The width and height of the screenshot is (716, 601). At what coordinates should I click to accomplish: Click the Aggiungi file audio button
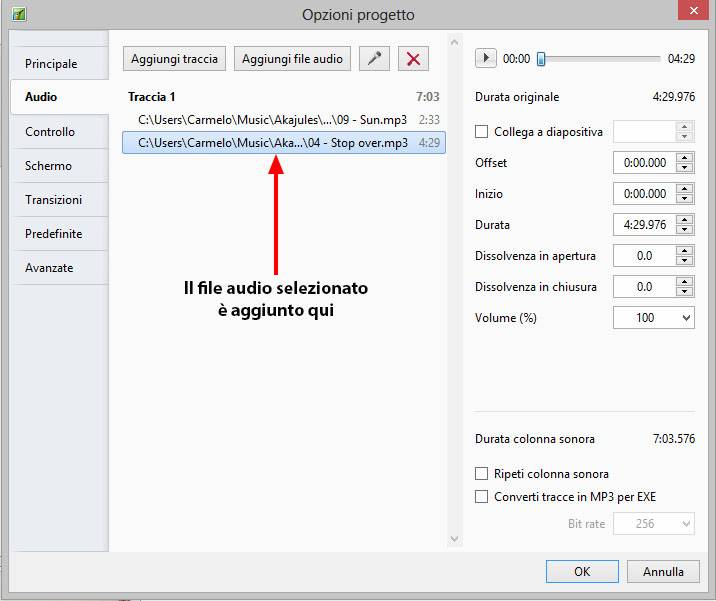pyautogui.click(x=292, y=59)
